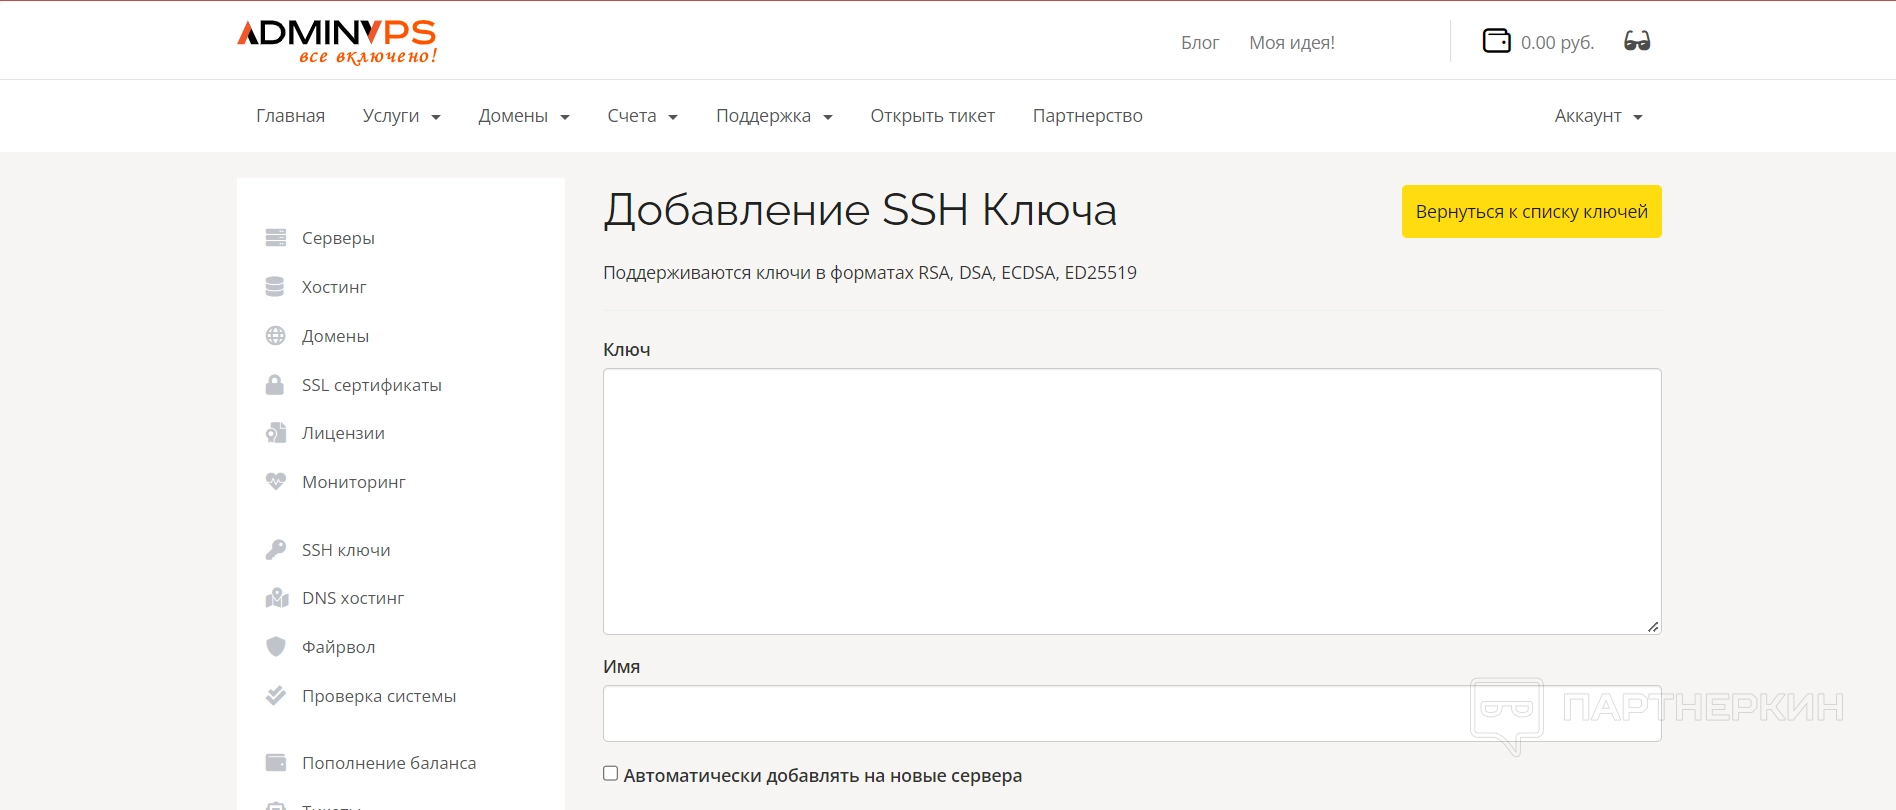Click the Hosting database icon
This screenshot has height=810, width=1896.
click(275, 287)
